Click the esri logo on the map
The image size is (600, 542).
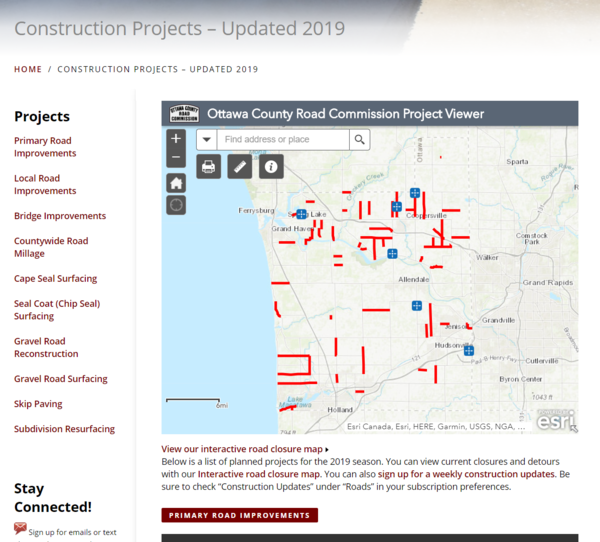[555, 421]
